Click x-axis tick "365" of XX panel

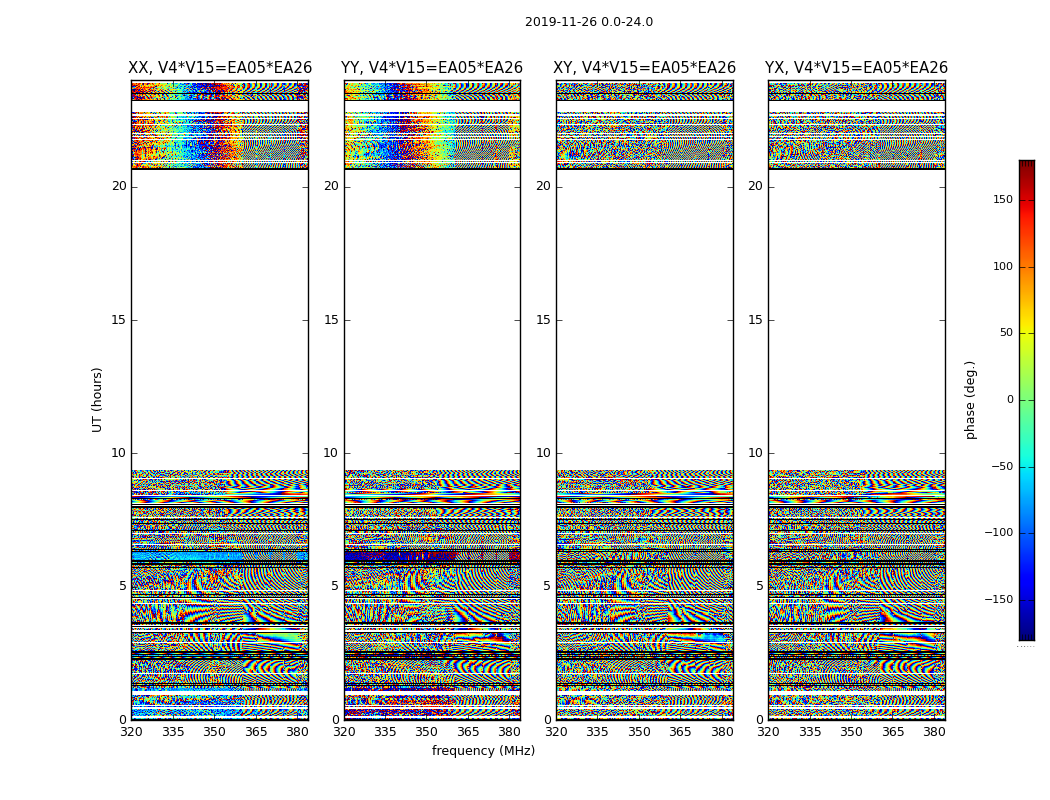[x=256, y=732]
